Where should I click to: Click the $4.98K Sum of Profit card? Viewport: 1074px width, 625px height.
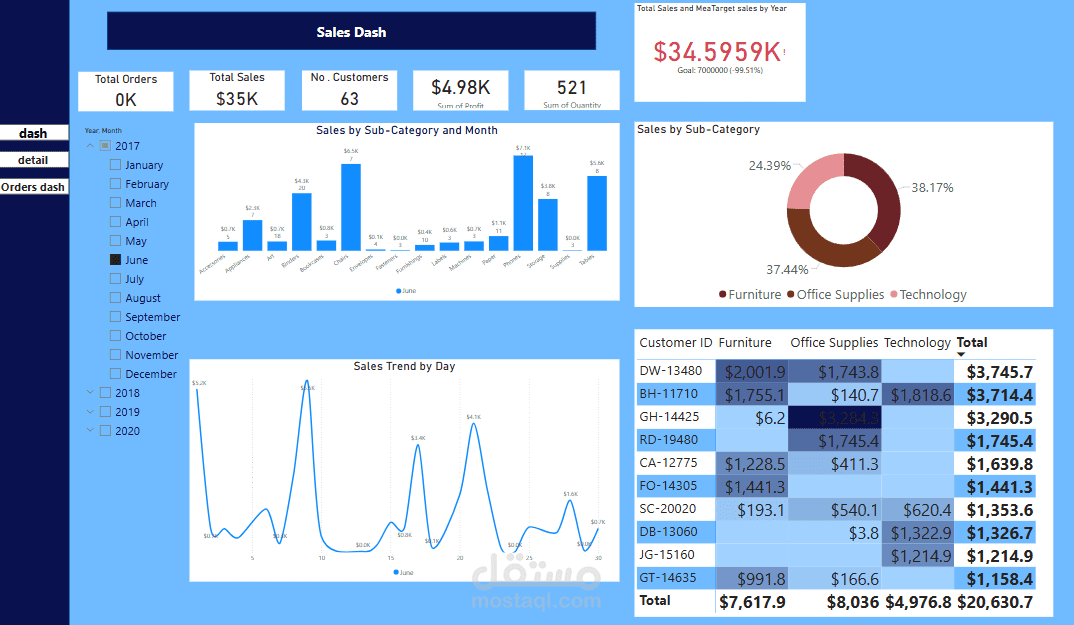[460, 90]
